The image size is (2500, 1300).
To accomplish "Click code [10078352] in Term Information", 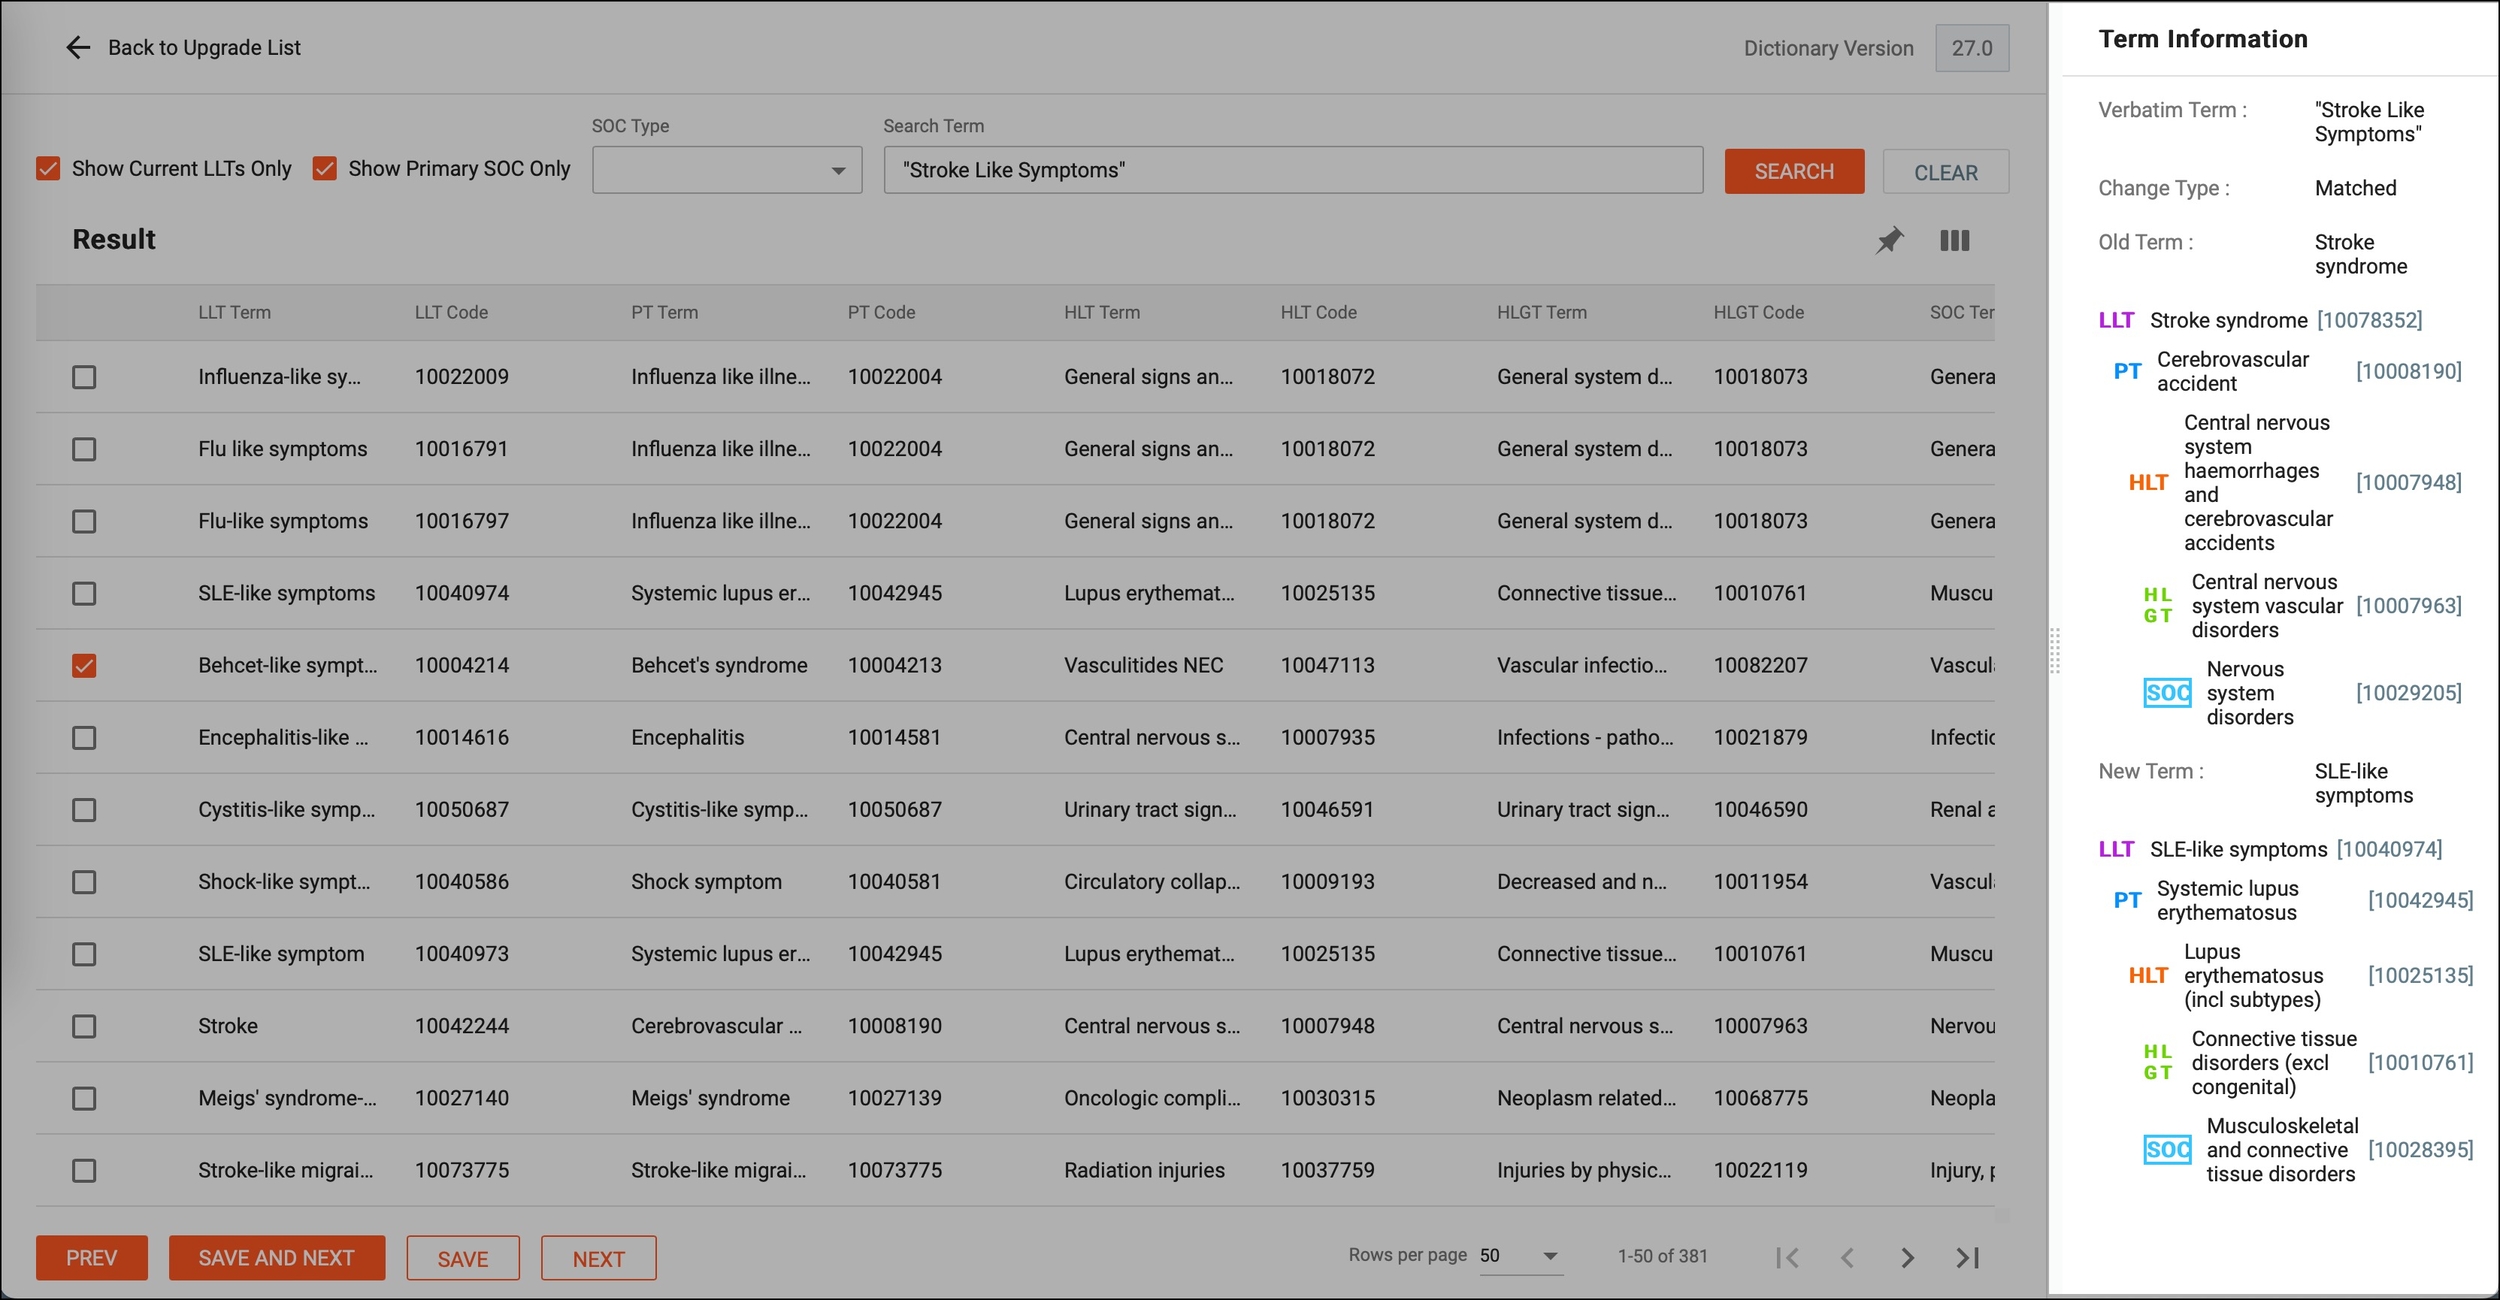I will 2370,320.
